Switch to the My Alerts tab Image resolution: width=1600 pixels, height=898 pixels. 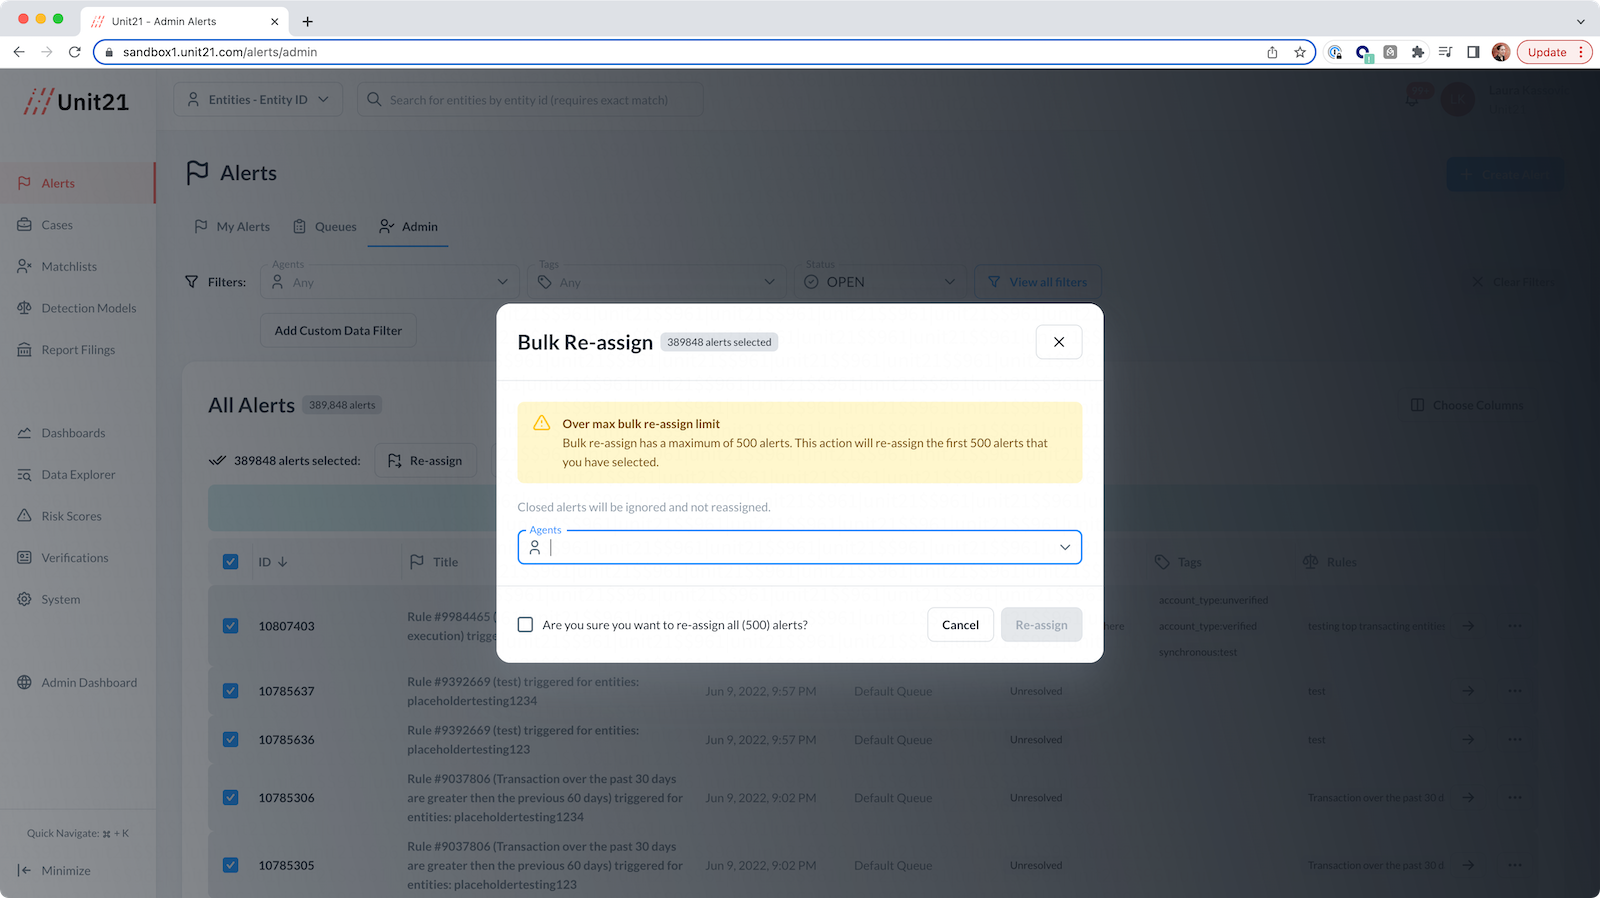(232, 227)
